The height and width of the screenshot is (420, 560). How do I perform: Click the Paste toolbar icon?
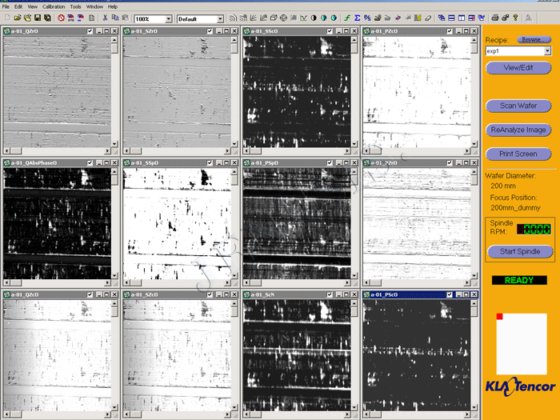(x=125, y=18)
